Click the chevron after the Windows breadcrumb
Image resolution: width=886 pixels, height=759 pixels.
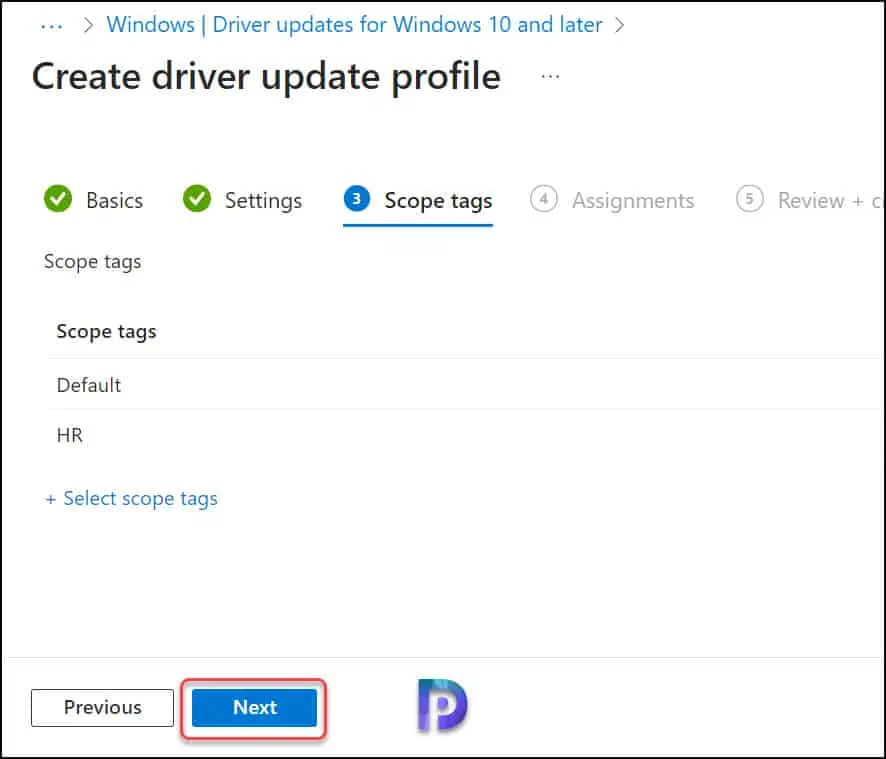[x=620, y=25]
